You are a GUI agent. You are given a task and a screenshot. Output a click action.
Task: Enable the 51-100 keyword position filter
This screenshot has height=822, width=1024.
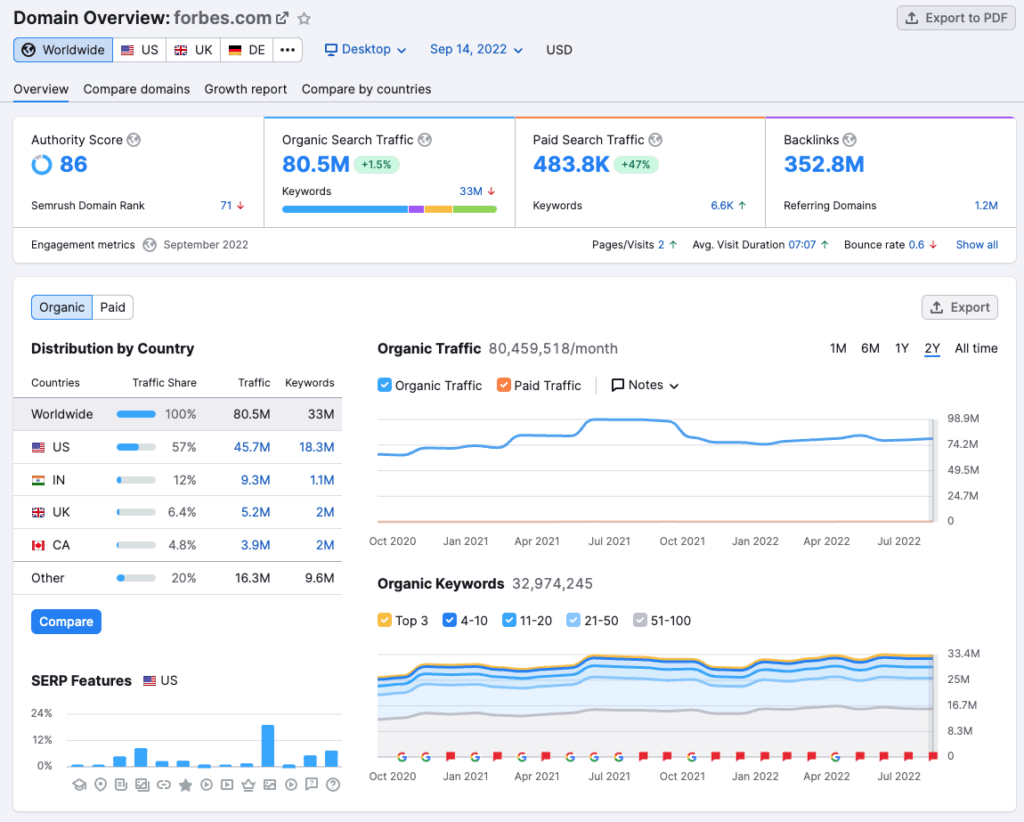click(x=640, y=620)
